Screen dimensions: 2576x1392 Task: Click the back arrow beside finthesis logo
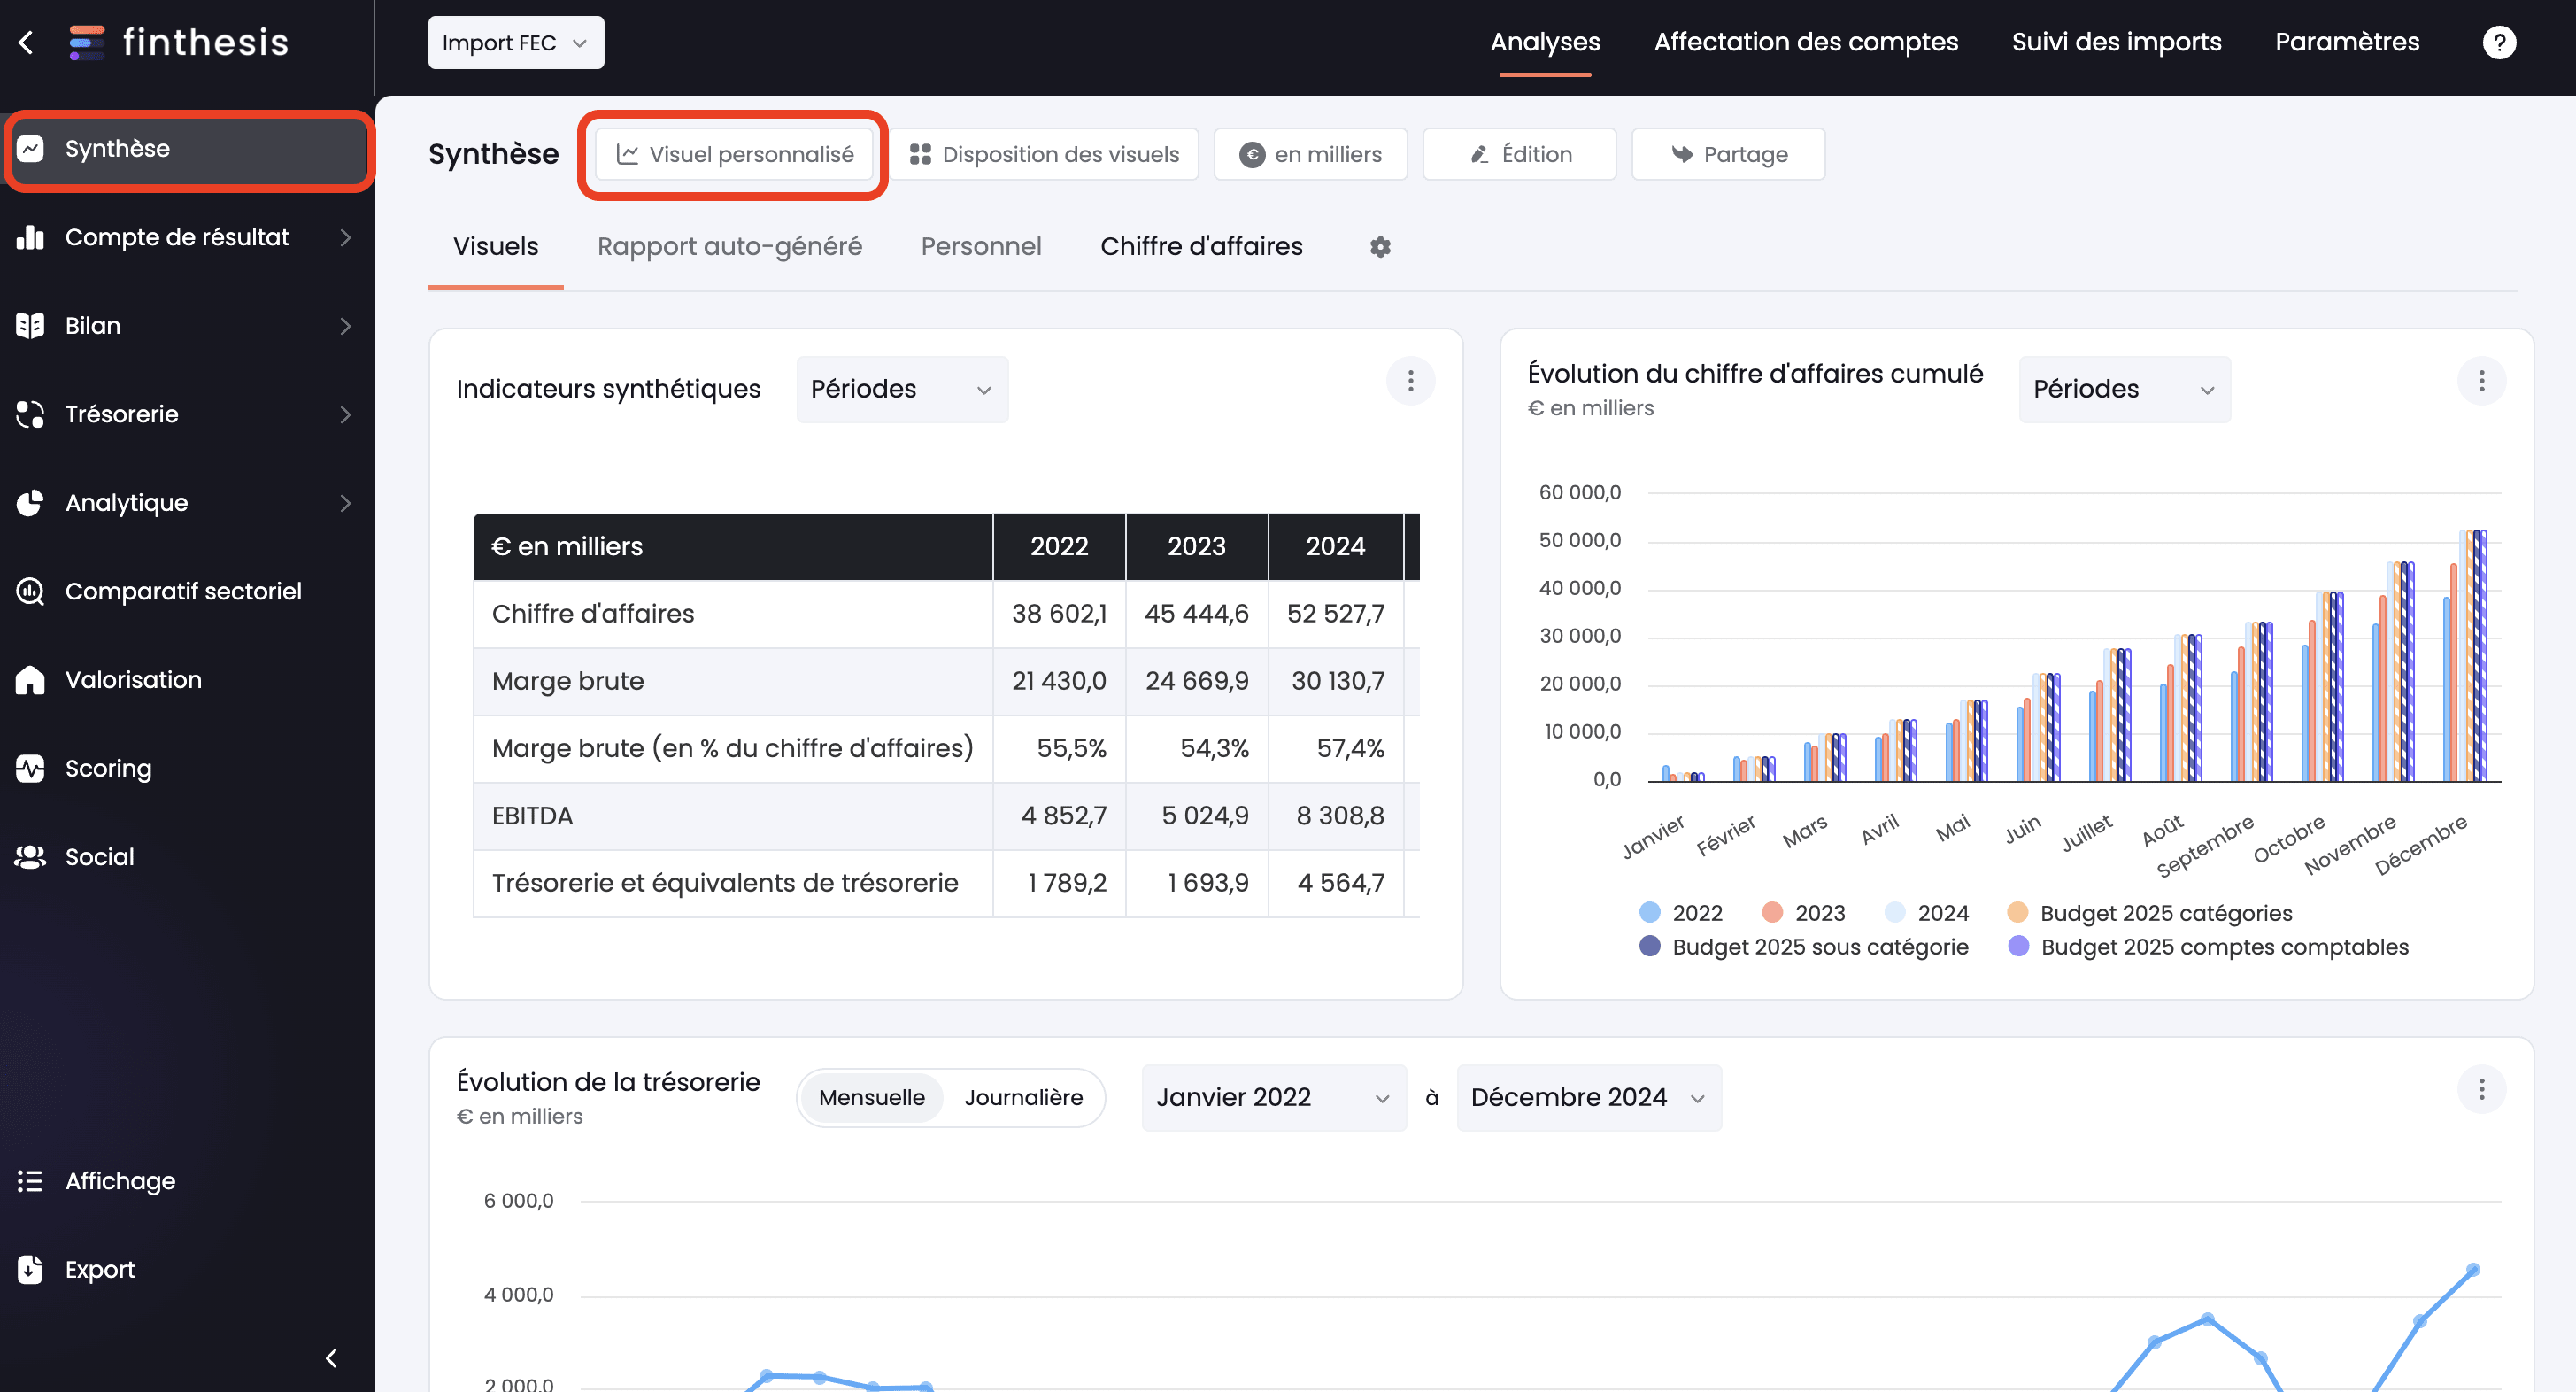[x=26, y=42]
